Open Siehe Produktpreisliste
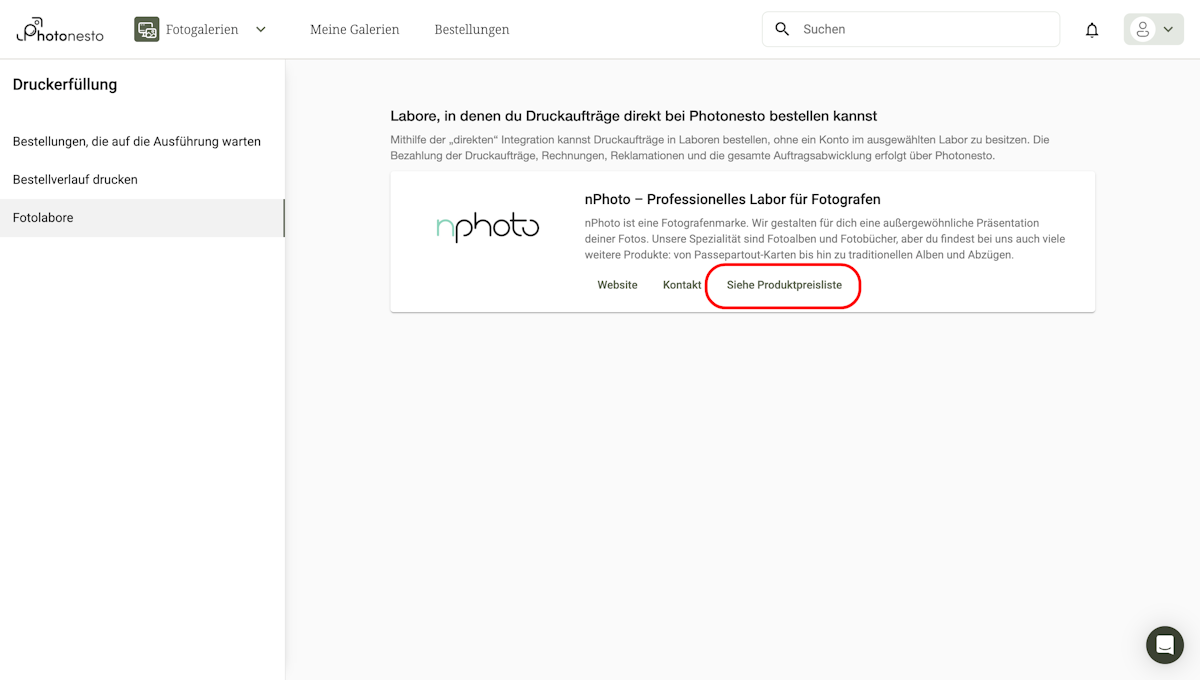Image resolution: width=1200 pixels, height=680 pixels. pos(782,284)
